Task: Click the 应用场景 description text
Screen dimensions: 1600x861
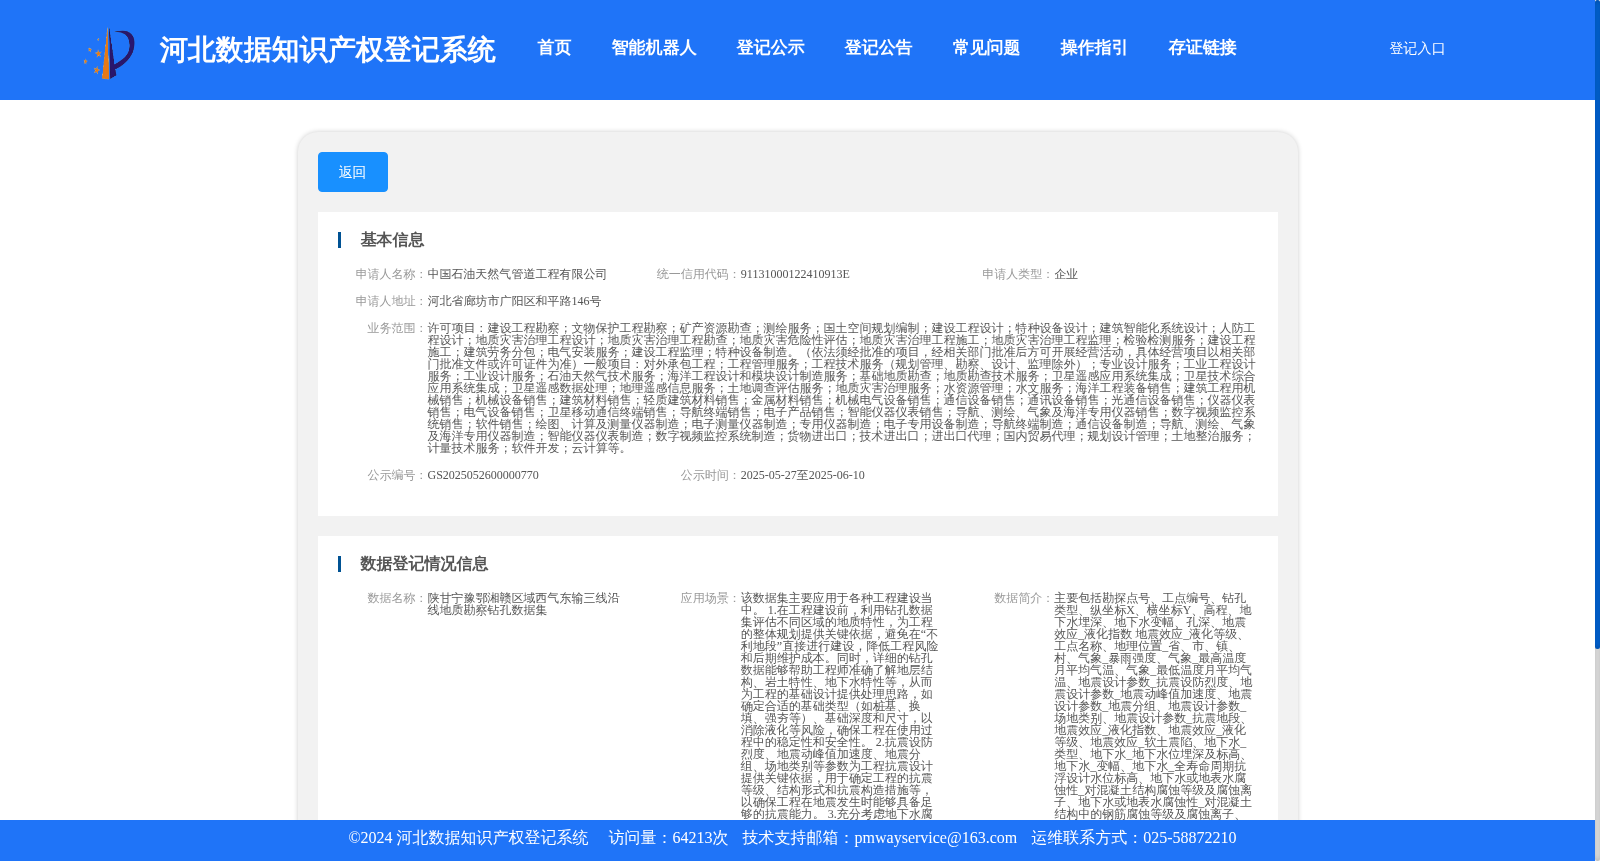Action: point(840,706)
